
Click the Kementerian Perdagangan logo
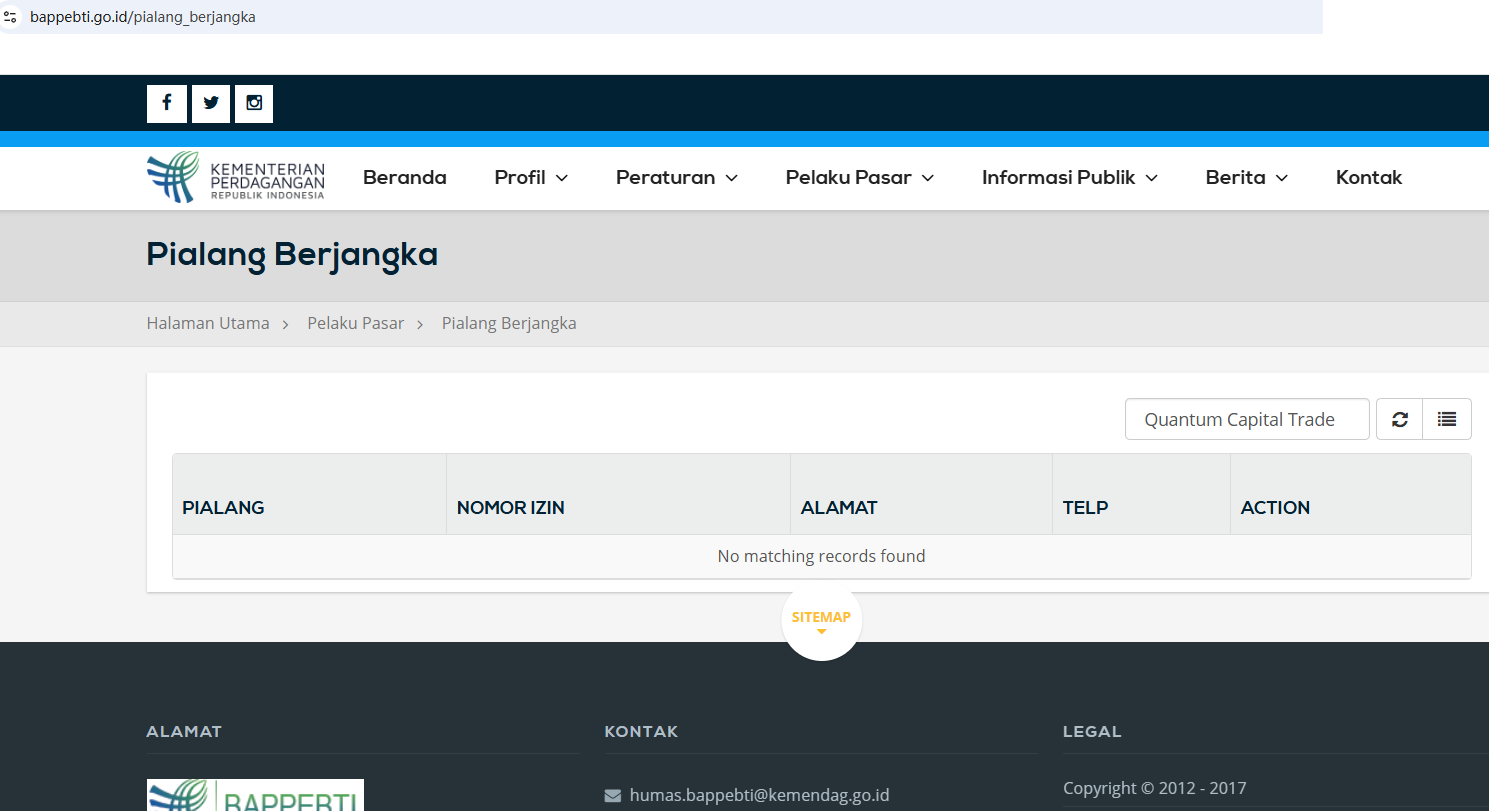236,178
